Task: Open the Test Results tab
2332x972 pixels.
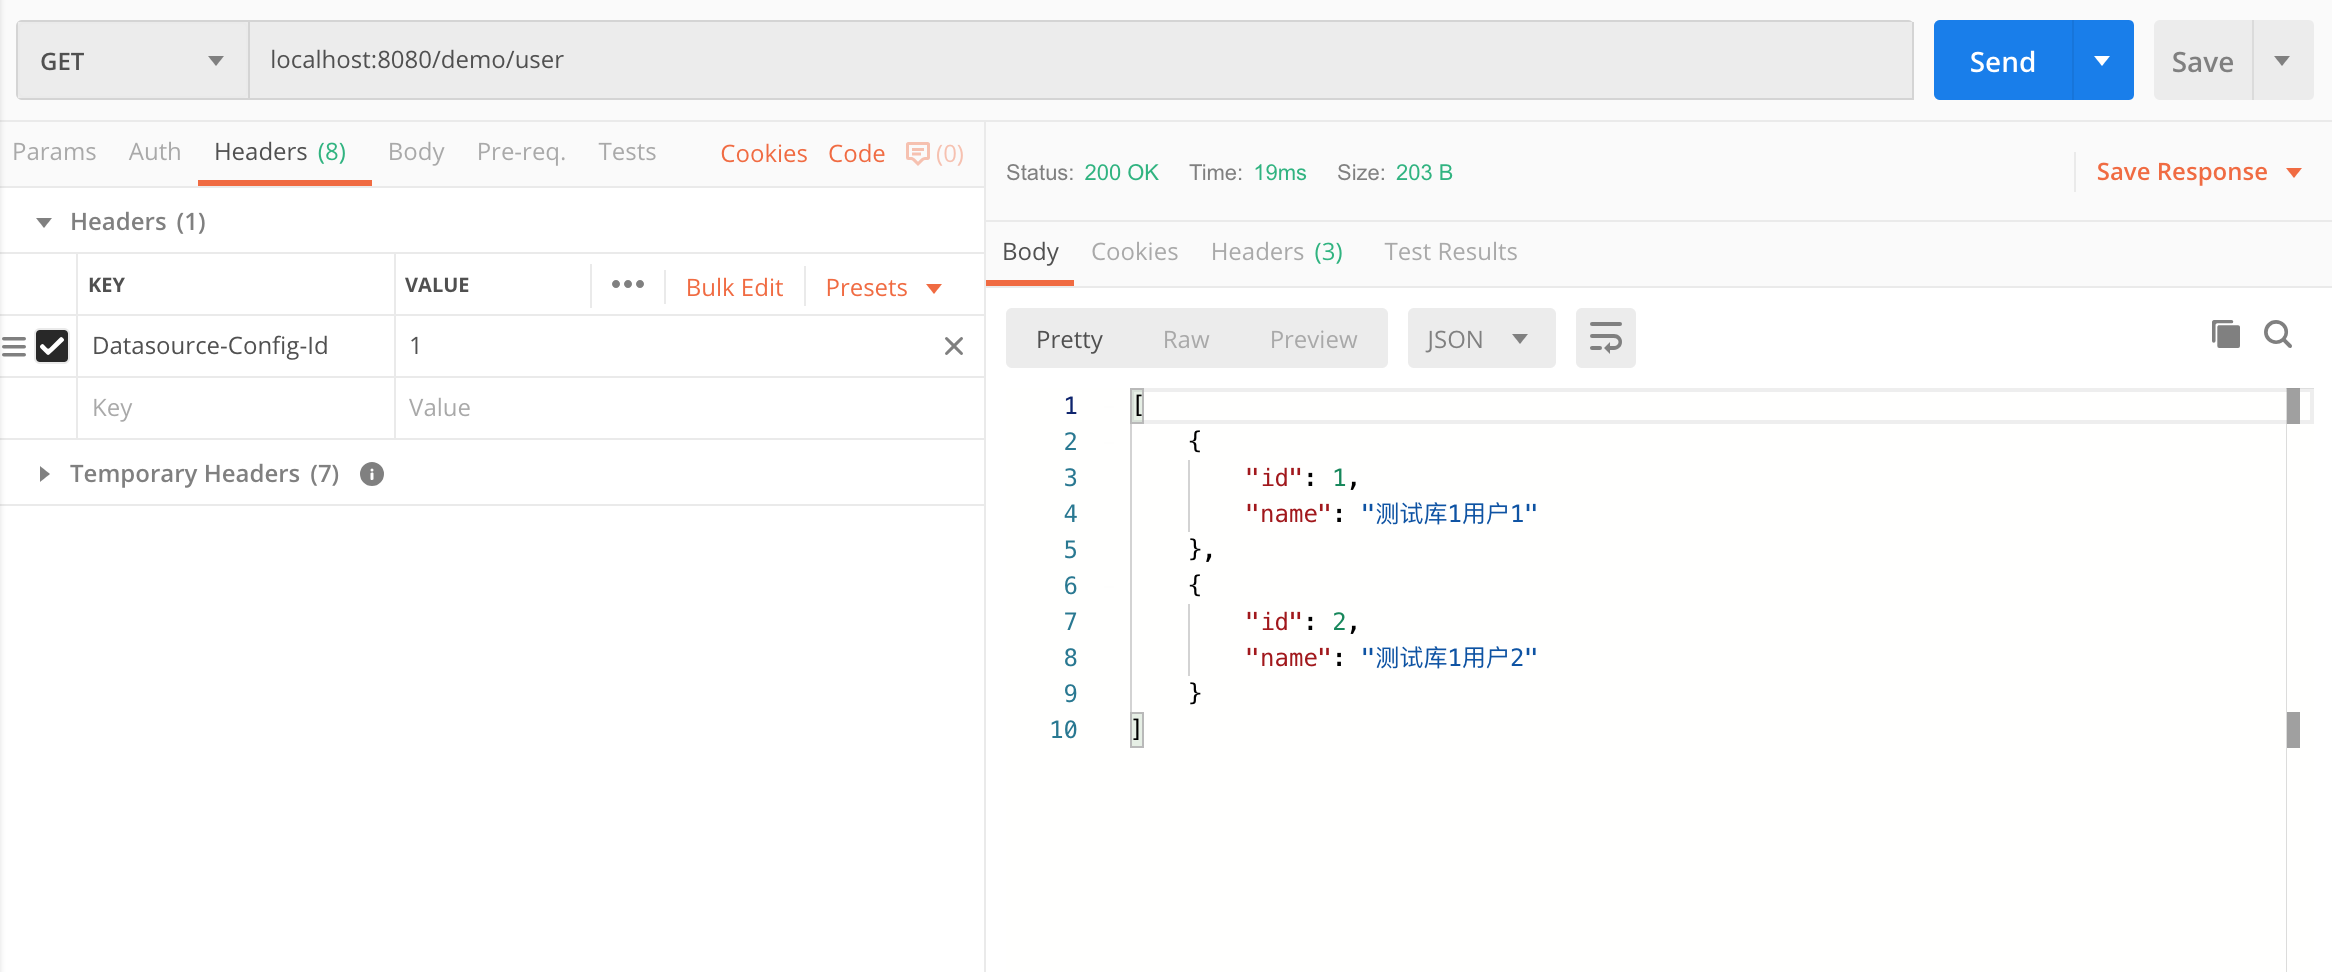Action: coord(1450,252)
